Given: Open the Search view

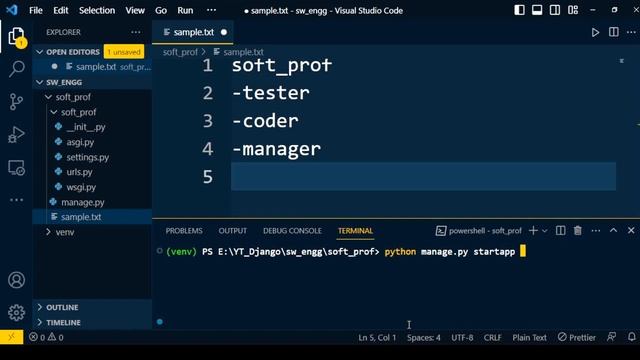Looking at the screenshot, I should pyautogui.click(x=16, y=69).
